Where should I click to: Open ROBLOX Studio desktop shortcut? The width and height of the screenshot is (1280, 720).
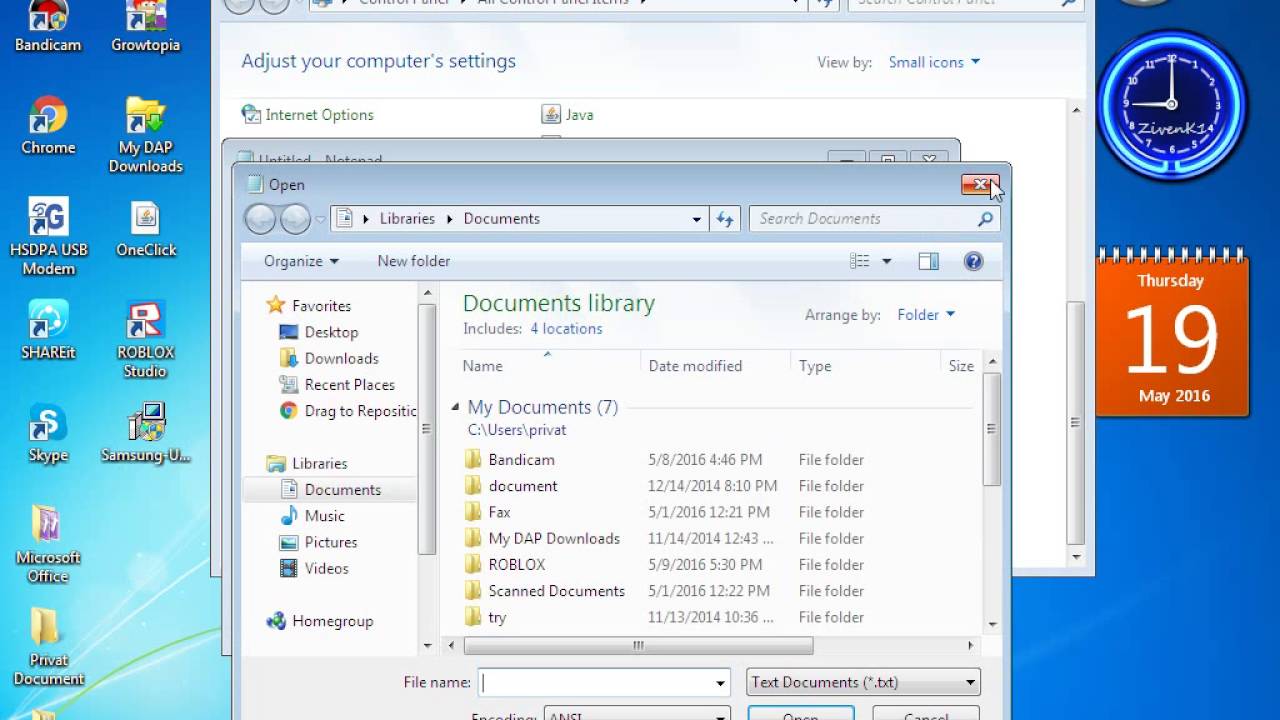click(x=146, y=340)
